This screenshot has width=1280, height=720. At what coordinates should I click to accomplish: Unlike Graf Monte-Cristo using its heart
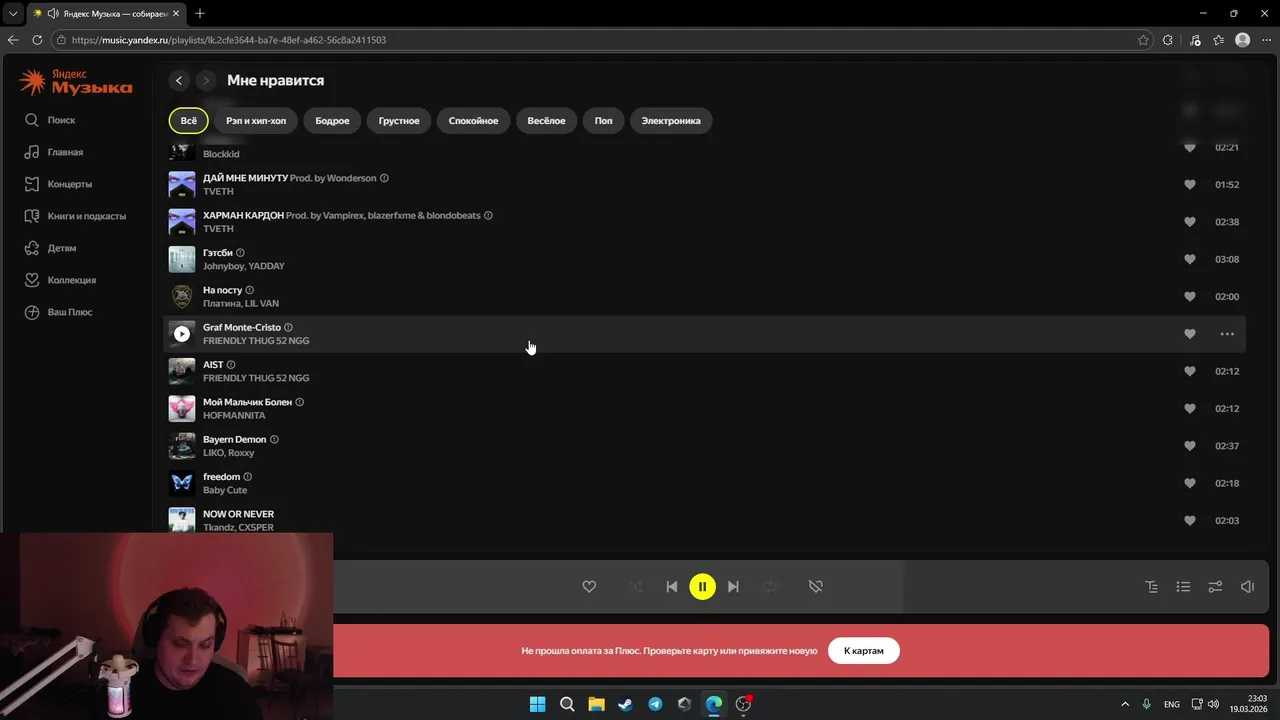tap(1190, 334)
